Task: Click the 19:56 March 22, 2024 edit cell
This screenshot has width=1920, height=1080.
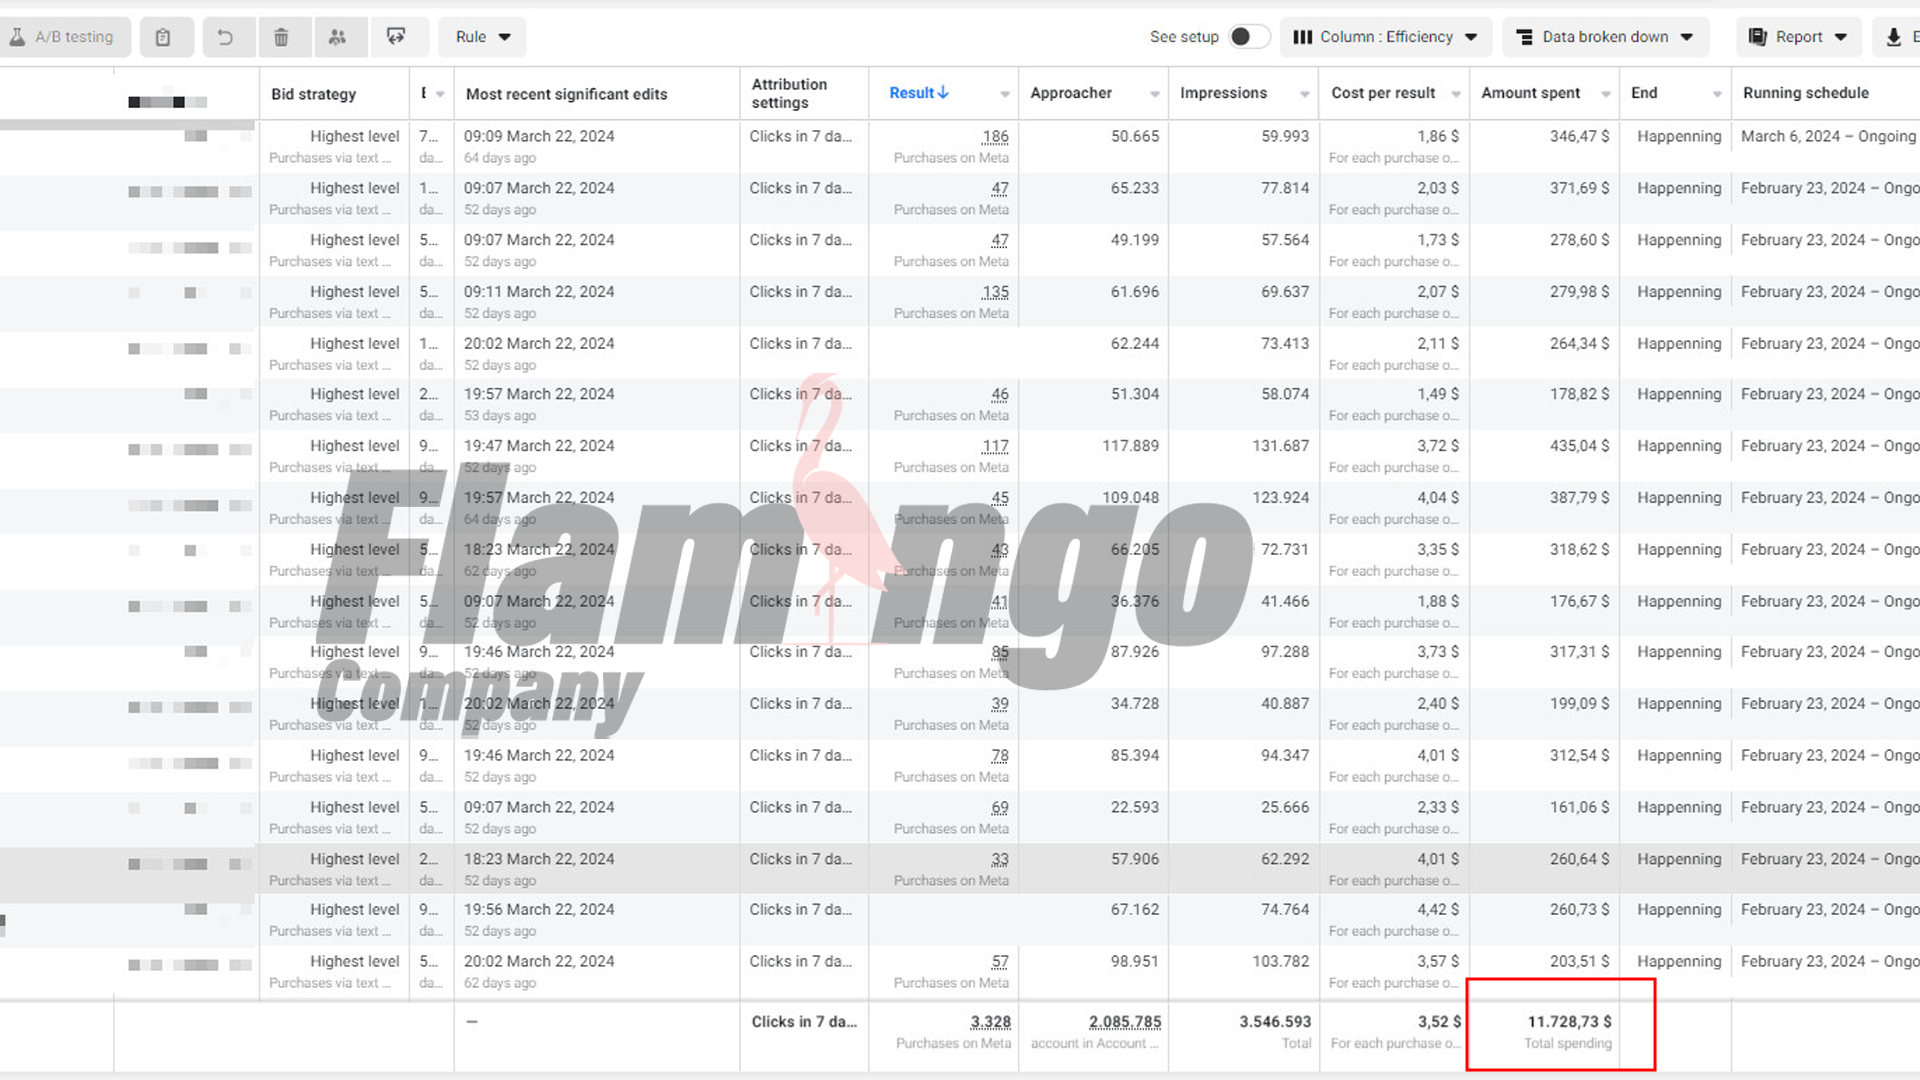Action: pyautogui.click(x=539, y=910)
